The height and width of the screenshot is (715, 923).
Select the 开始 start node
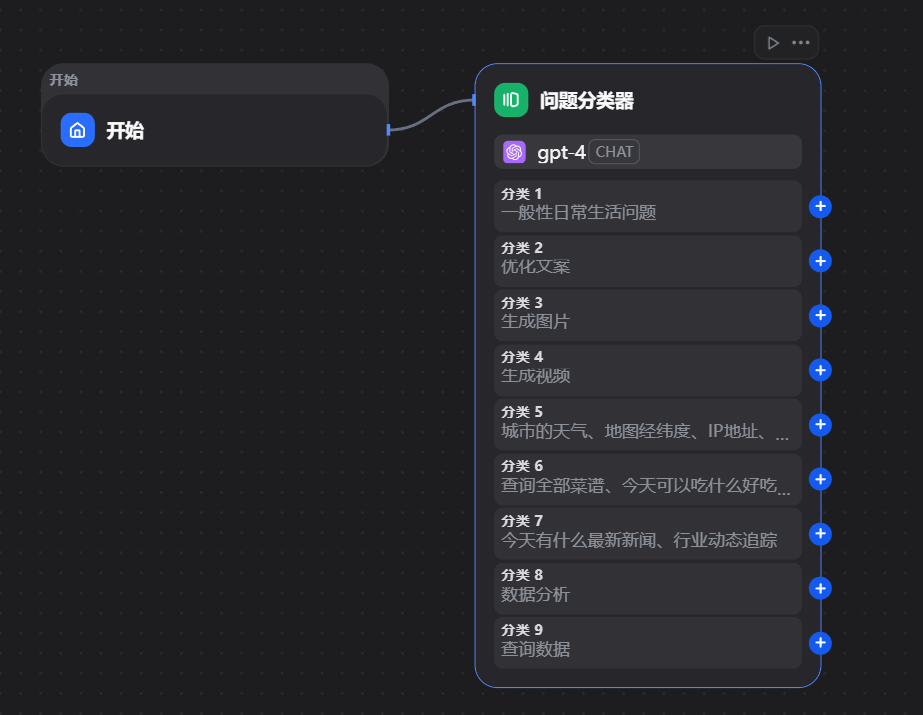pyautogui.click(x=214, y=130)
